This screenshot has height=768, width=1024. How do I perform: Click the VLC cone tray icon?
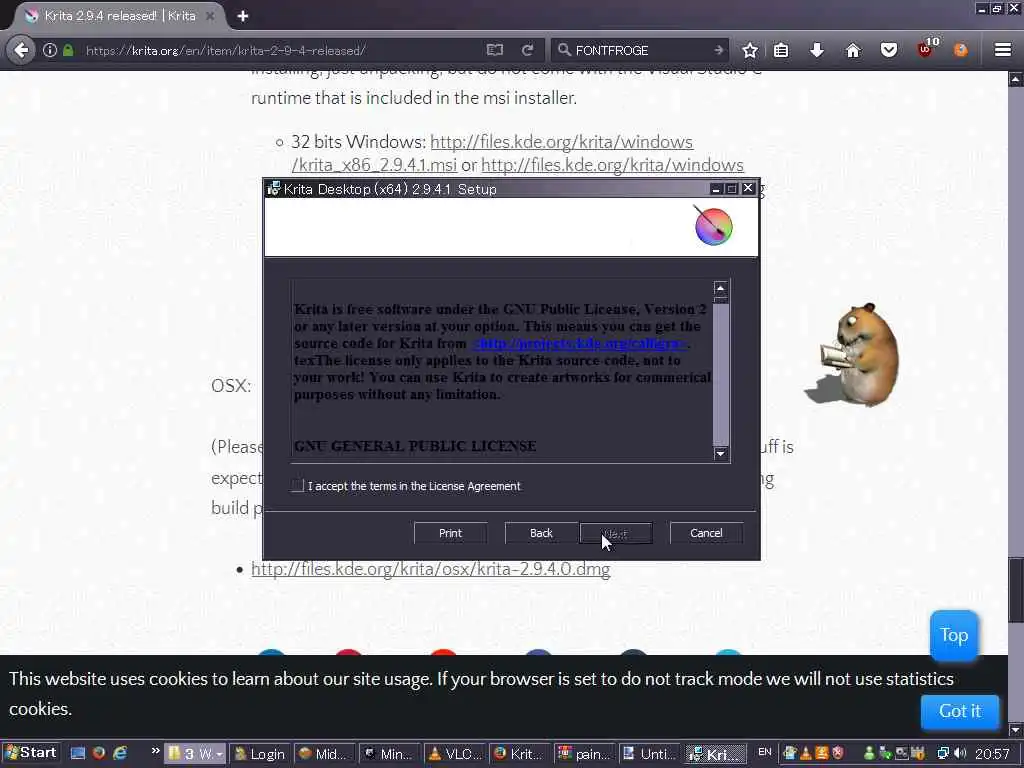point(805,754)
